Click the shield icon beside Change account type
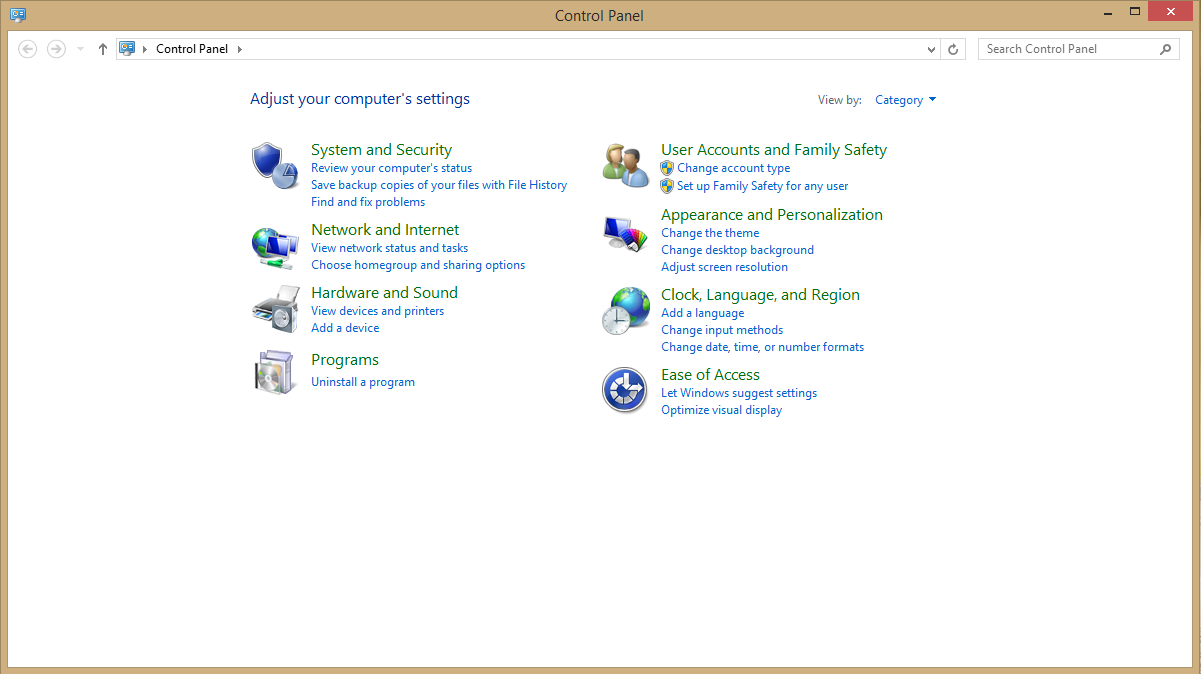1201x674 pixels. [x=667, y=168]
